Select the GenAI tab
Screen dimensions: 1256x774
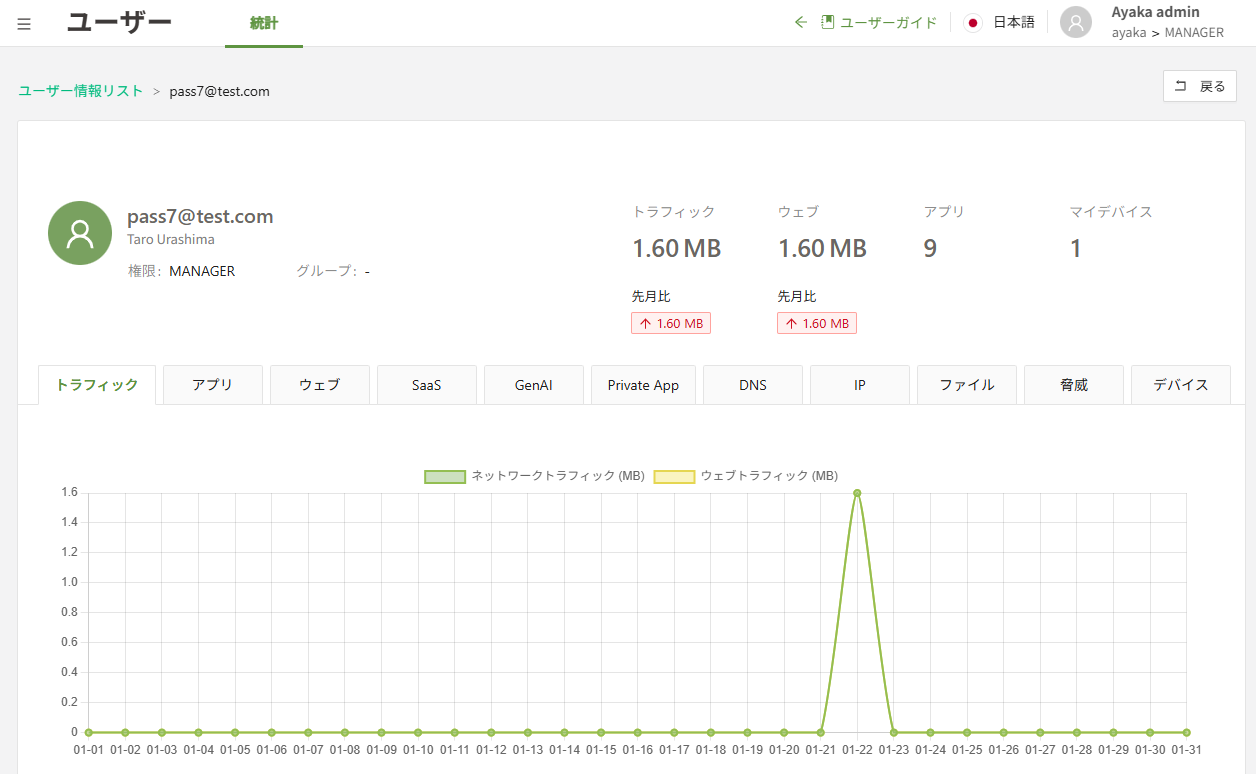534,385
